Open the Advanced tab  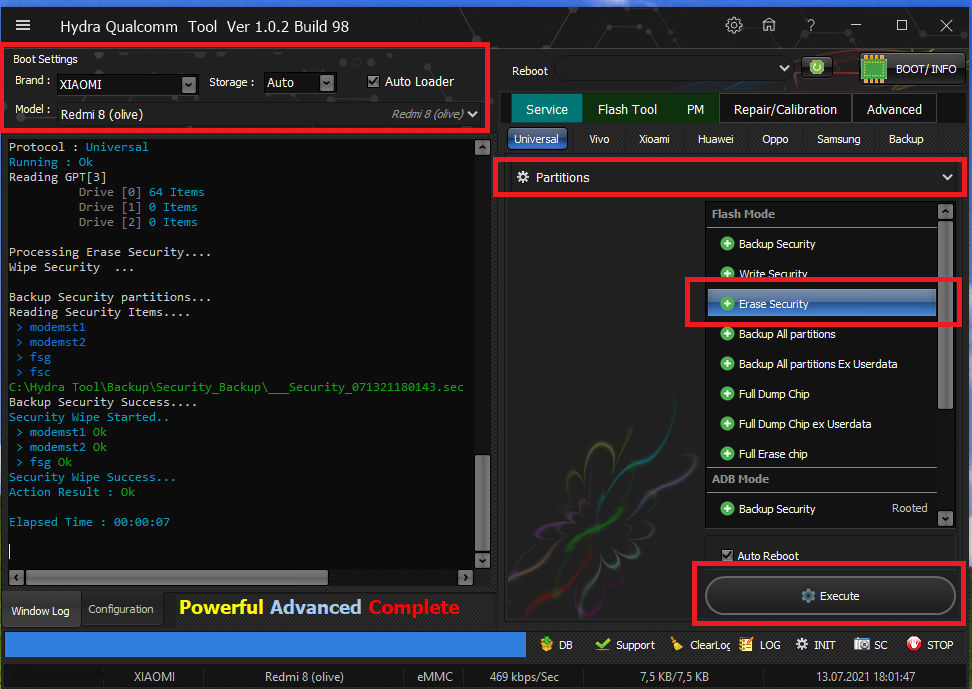click(894, 109)
